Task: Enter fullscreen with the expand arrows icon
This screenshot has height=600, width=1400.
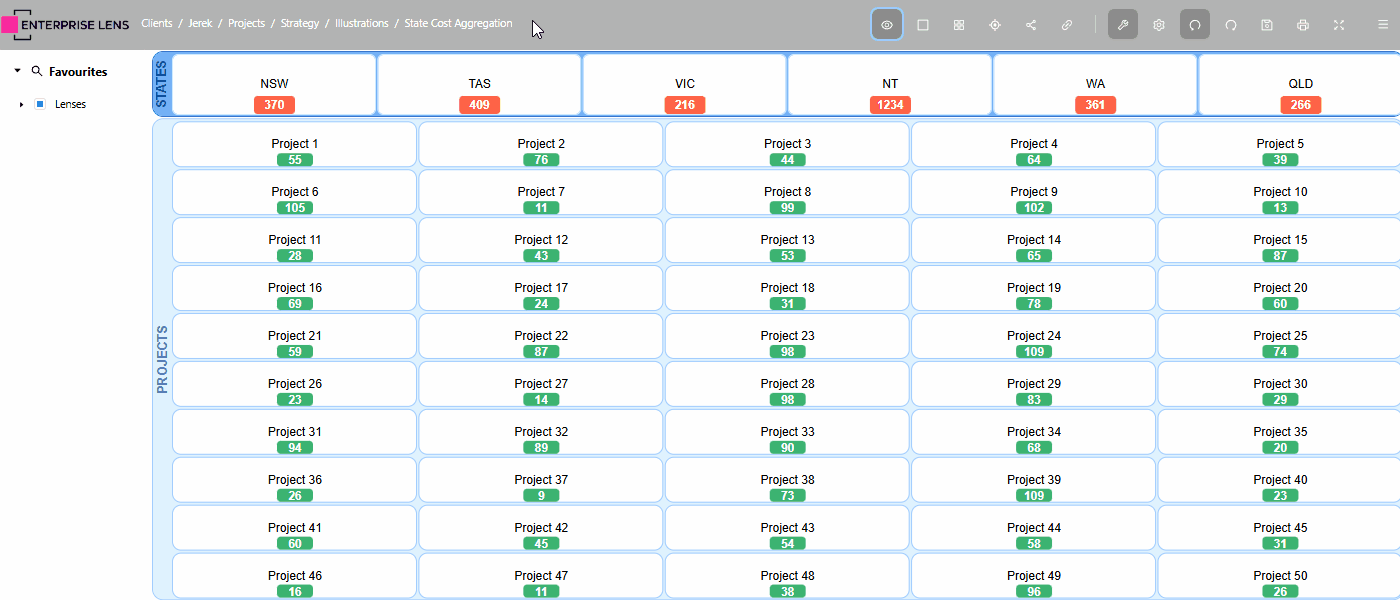Action: pyautogui.click(x=1339, y=25)
